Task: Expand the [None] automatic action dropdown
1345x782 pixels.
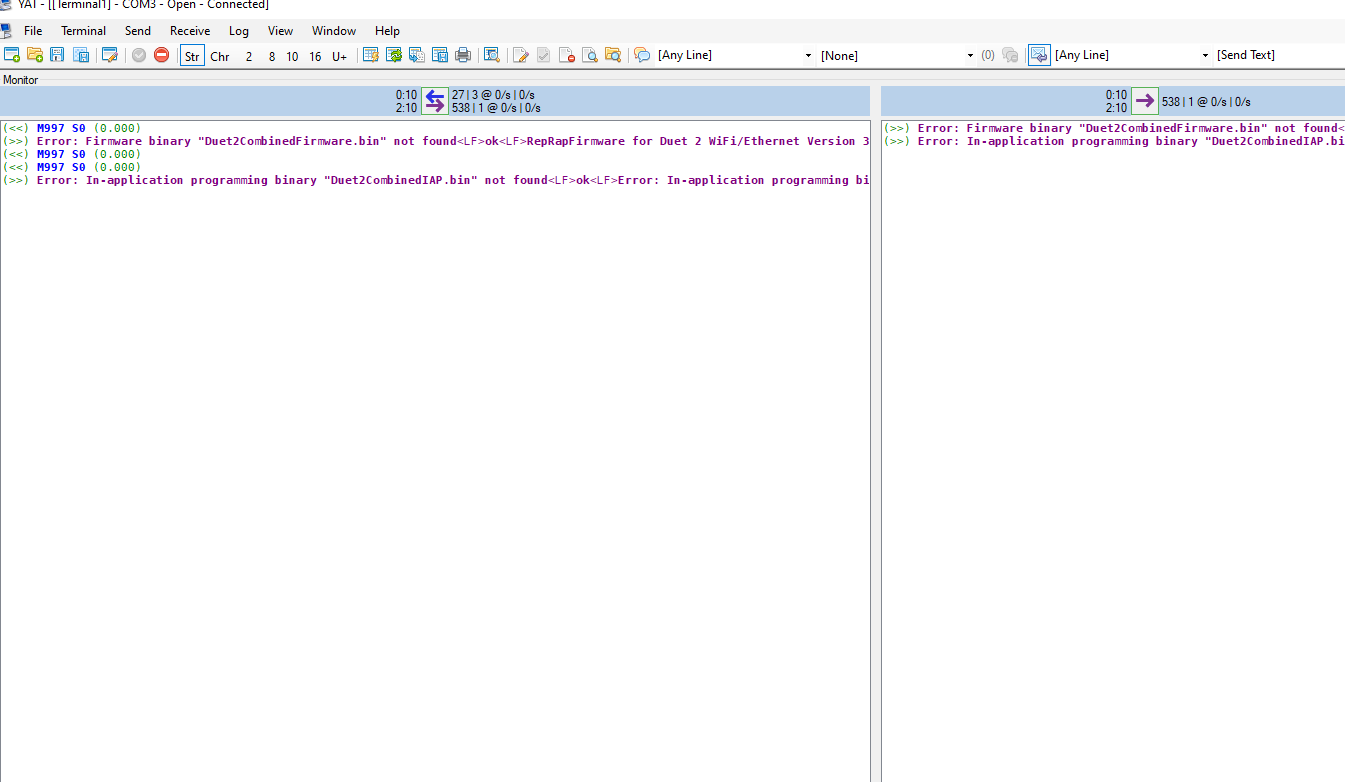Action: [970, 56]
